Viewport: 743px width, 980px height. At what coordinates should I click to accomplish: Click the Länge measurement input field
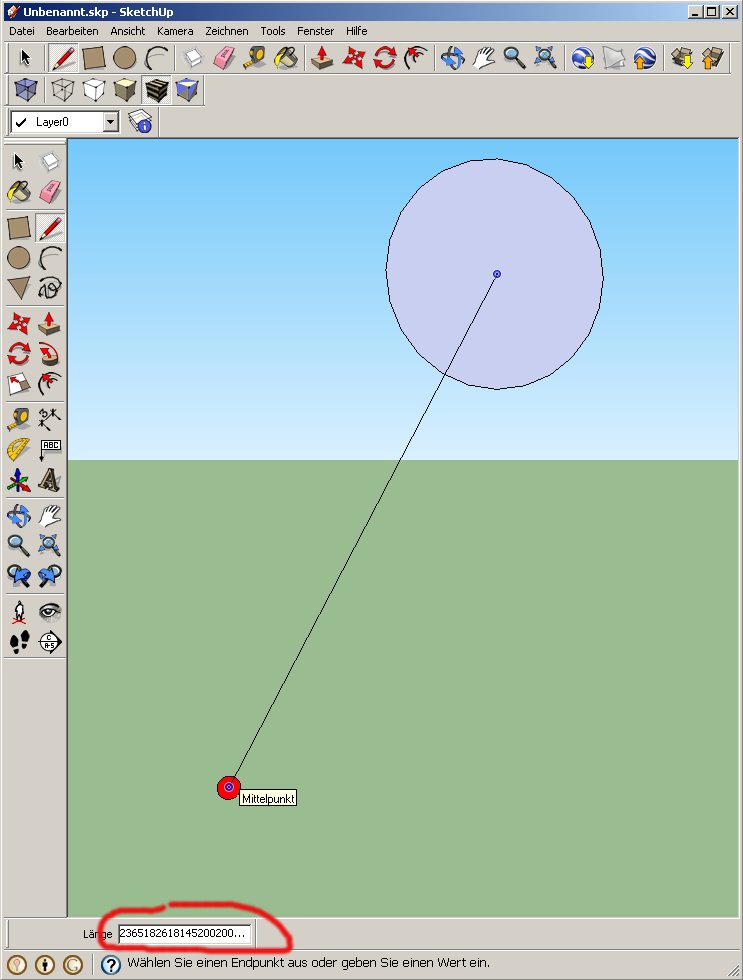pos(185,933)
